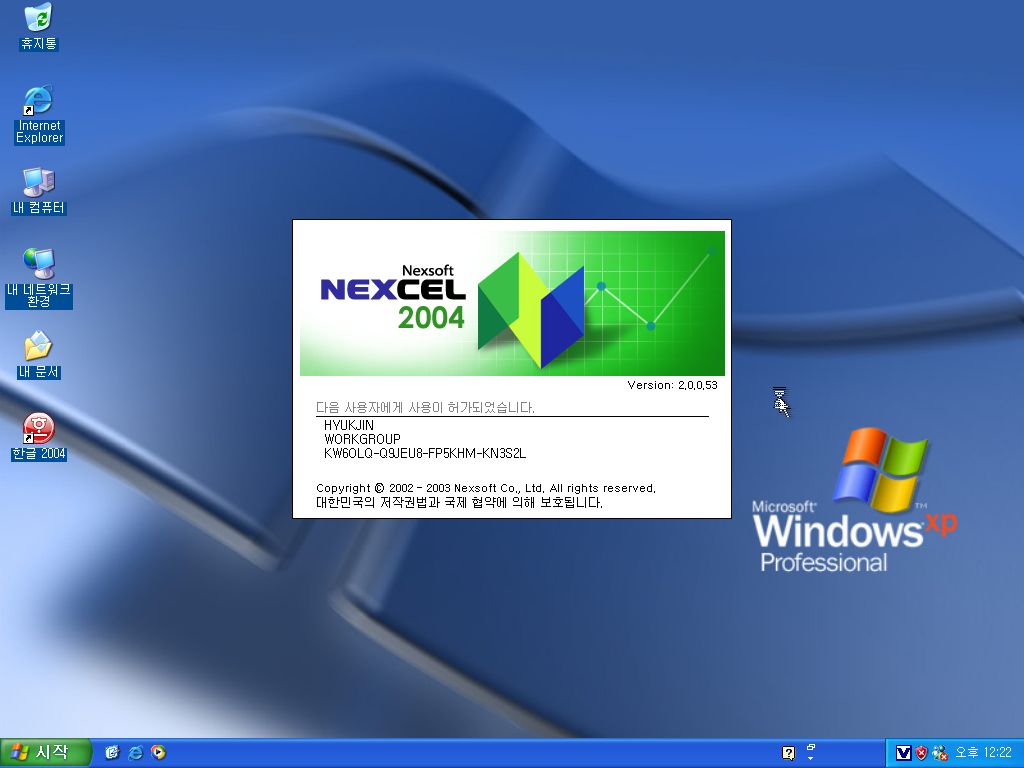Viewport: 1024px width, 768px height.
Task: Click Show Desktop in Quick Launch
Action: [x=112, y=752]
